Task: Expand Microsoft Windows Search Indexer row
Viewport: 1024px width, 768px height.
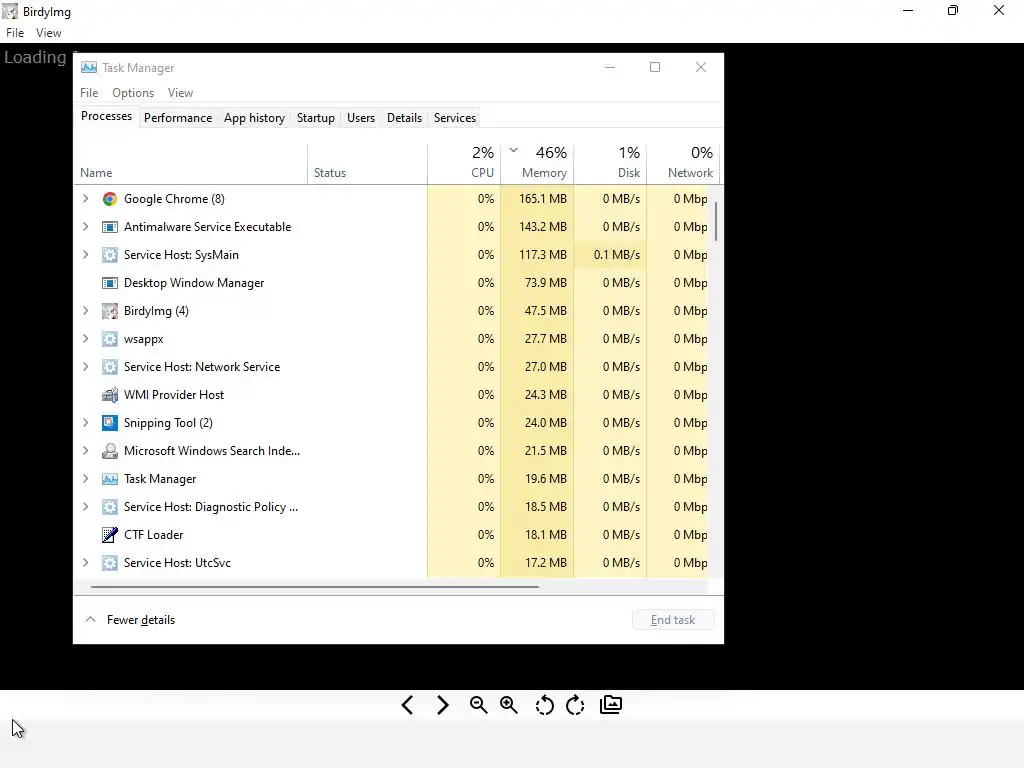Action: tap(86, 451)
